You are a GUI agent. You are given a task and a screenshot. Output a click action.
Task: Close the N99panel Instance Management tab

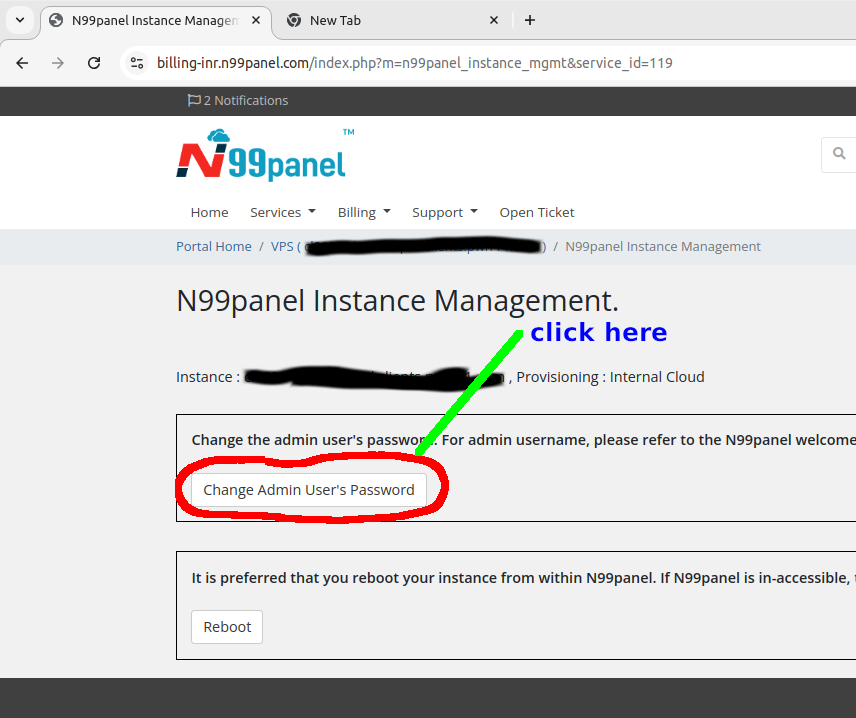coord(256,20)
